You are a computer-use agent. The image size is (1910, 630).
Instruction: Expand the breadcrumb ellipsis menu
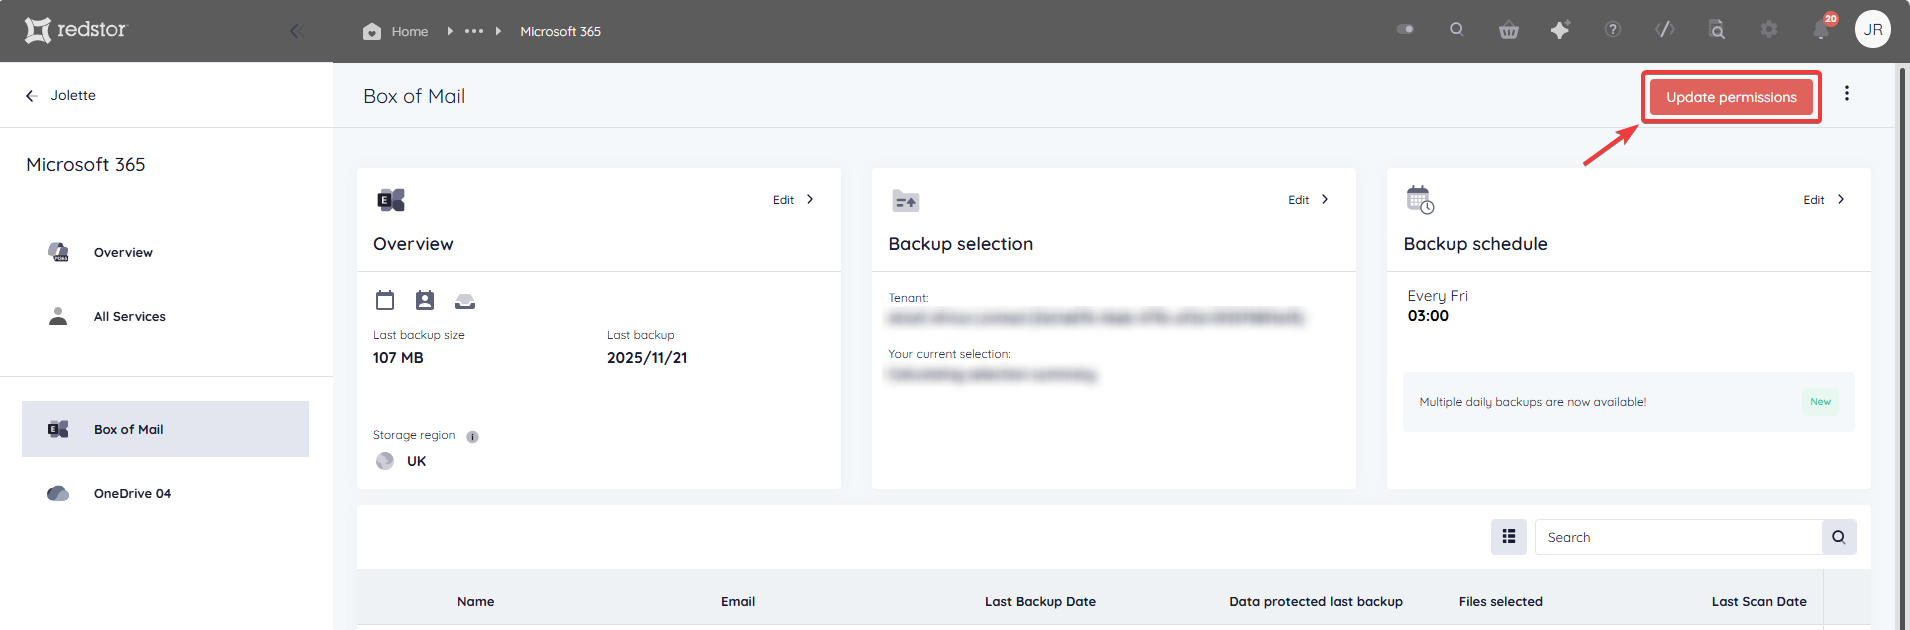point(474,31)
